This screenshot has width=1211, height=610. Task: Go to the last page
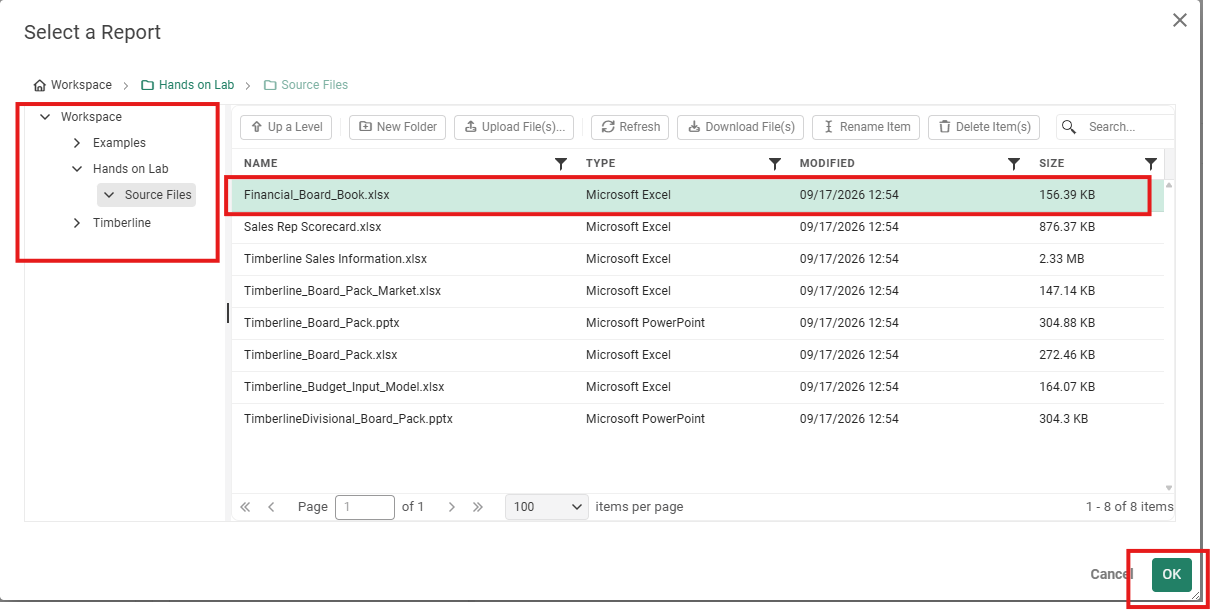[x=478, y=507]
